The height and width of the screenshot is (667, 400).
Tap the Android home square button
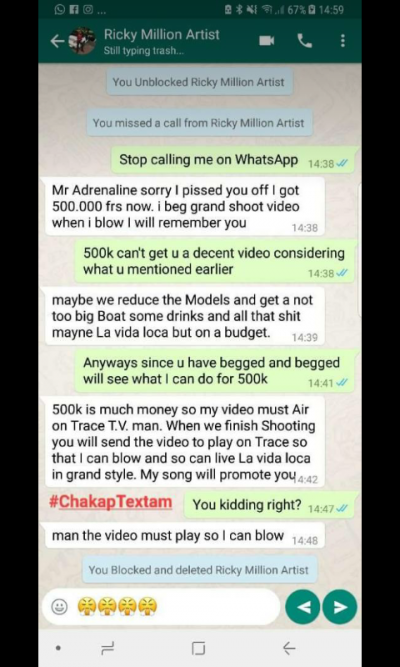click(x=198, y=649)
